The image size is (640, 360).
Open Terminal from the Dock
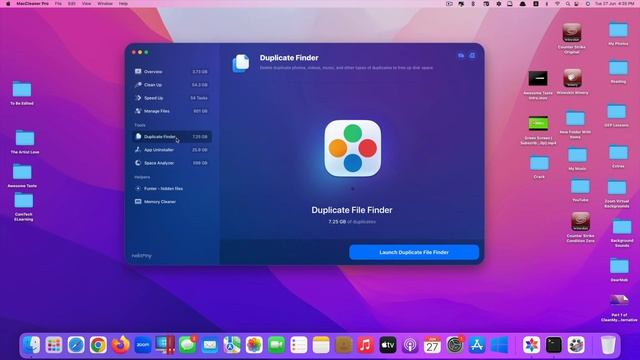click(x=554, y=345)
